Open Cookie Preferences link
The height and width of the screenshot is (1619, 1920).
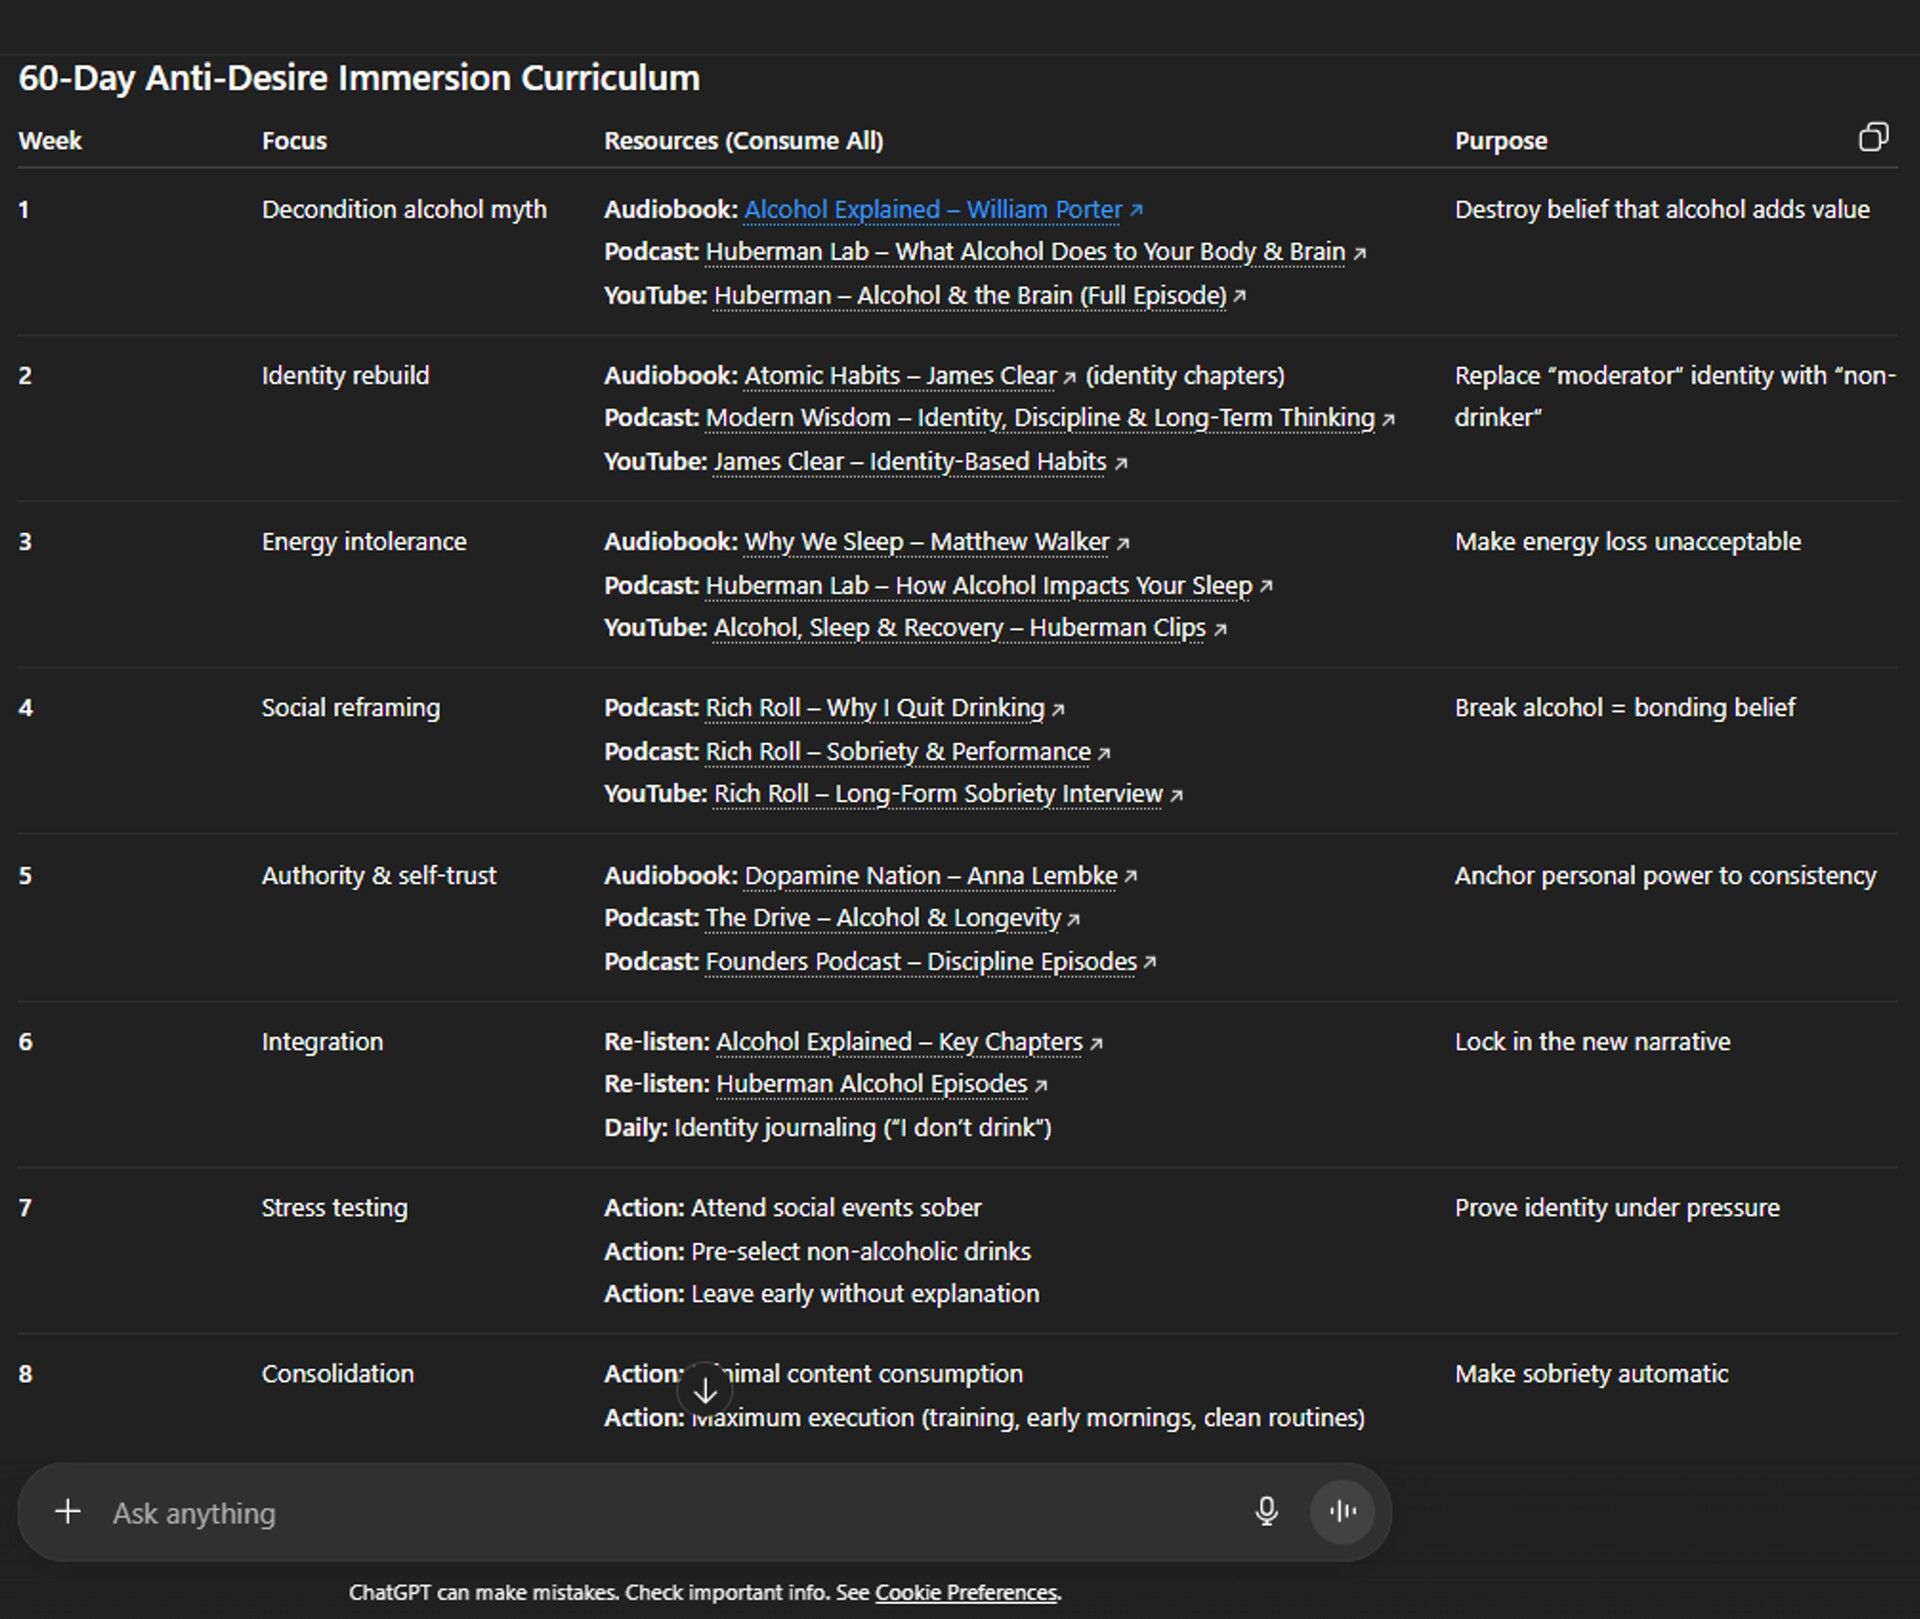pyautogui.click(x=966, y=1592)
